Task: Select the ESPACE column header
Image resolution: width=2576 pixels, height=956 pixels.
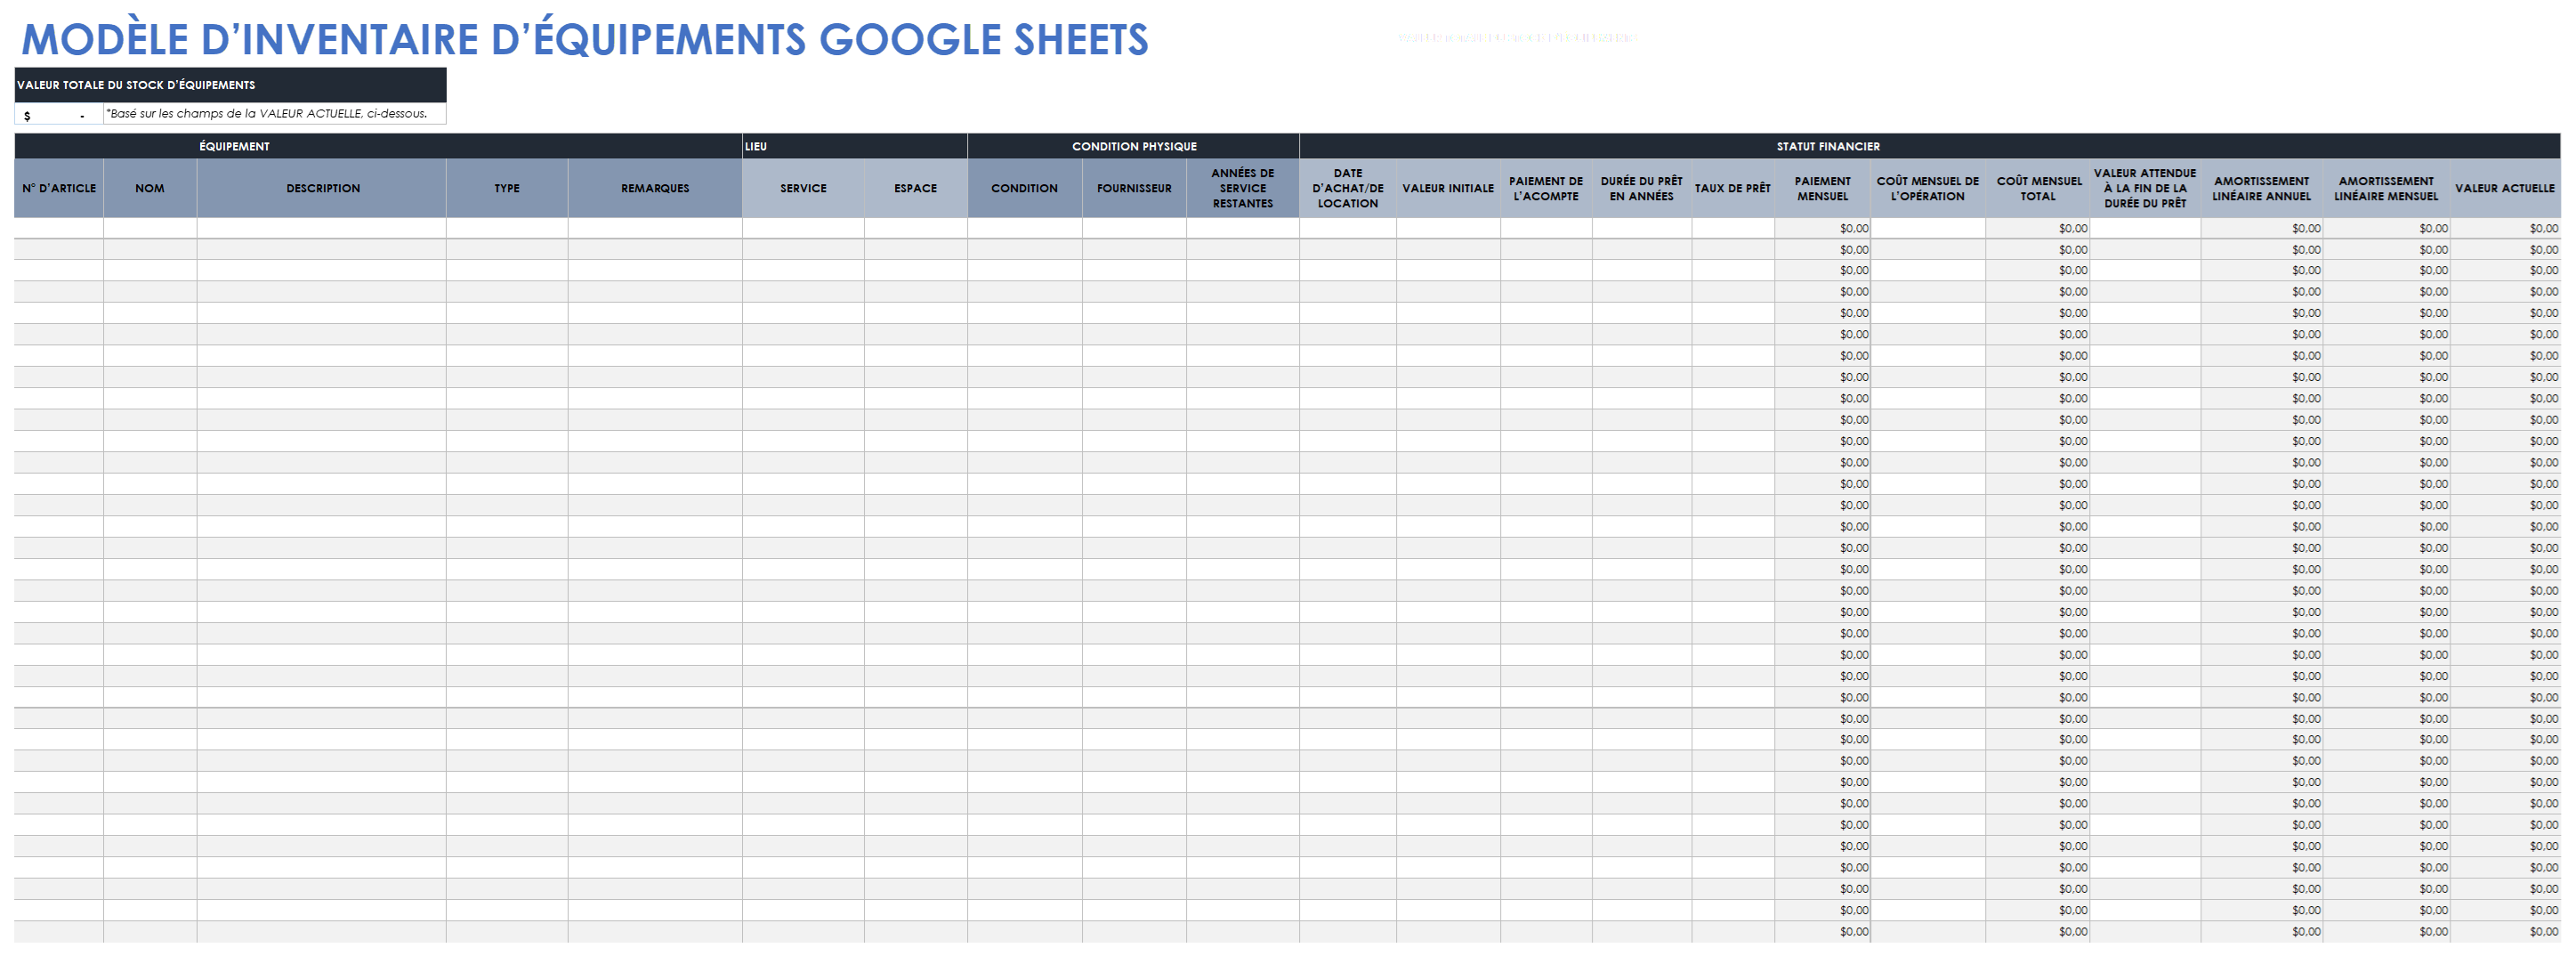Action: pyautogui.click(x=915, y=188)
